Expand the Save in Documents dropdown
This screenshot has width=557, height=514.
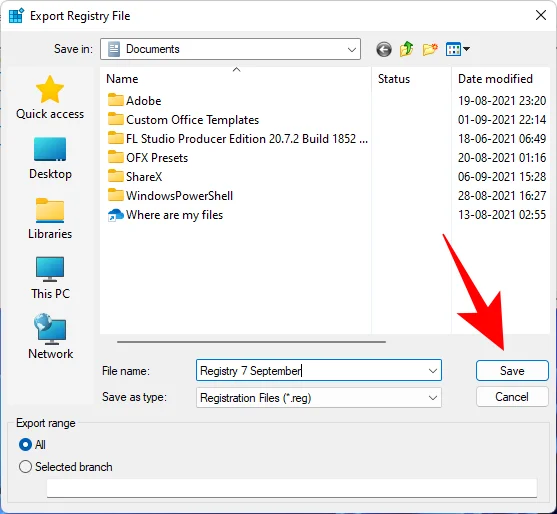(x=230, y=49)
